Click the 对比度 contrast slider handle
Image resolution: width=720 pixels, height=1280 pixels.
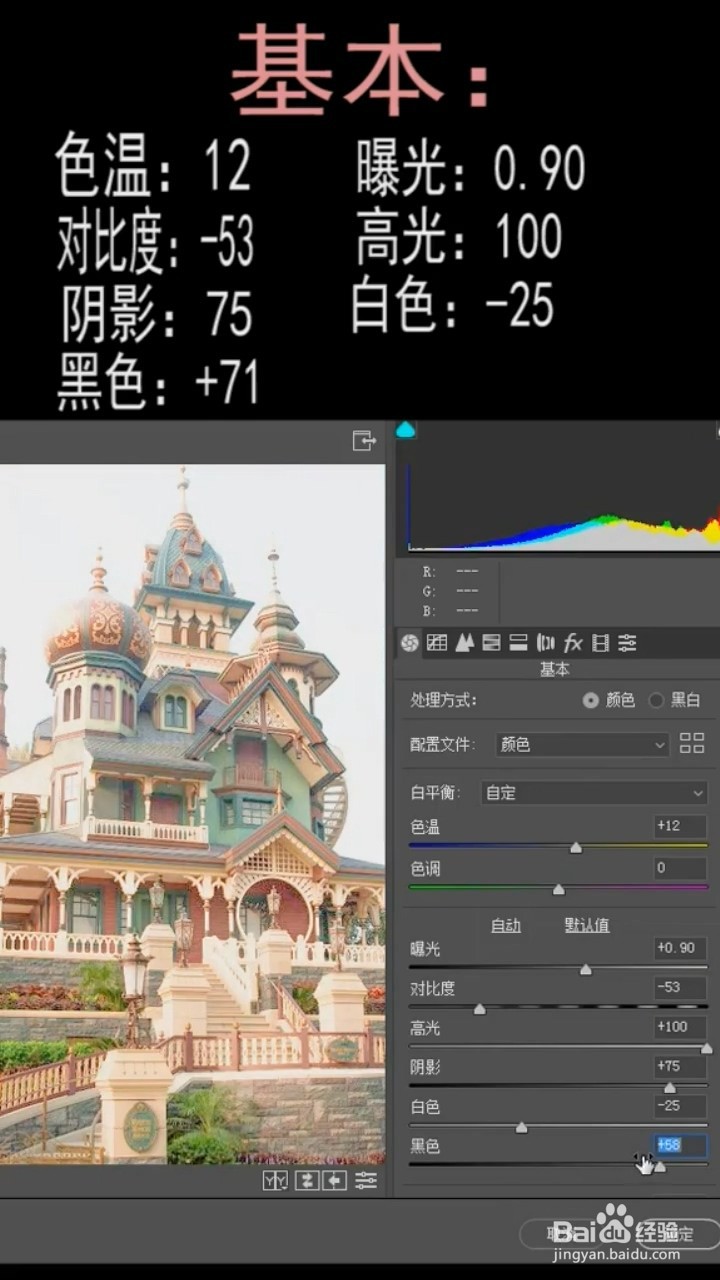pos(479,1009)
